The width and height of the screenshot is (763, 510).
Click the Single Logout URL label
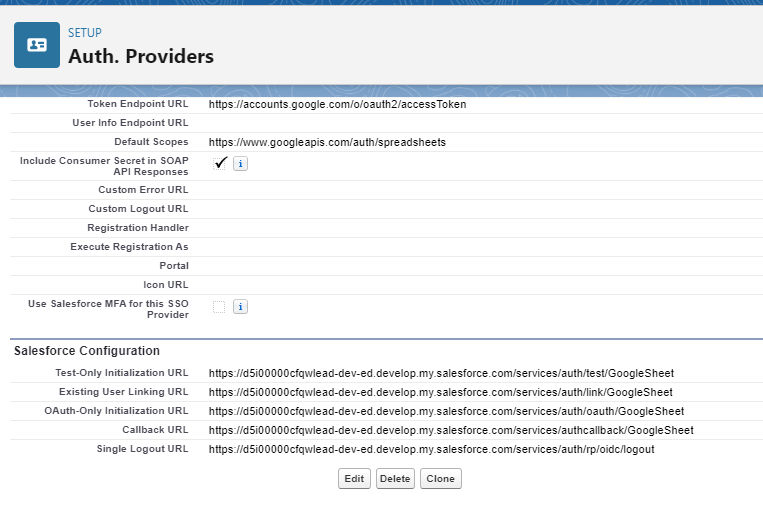point(142,449)
